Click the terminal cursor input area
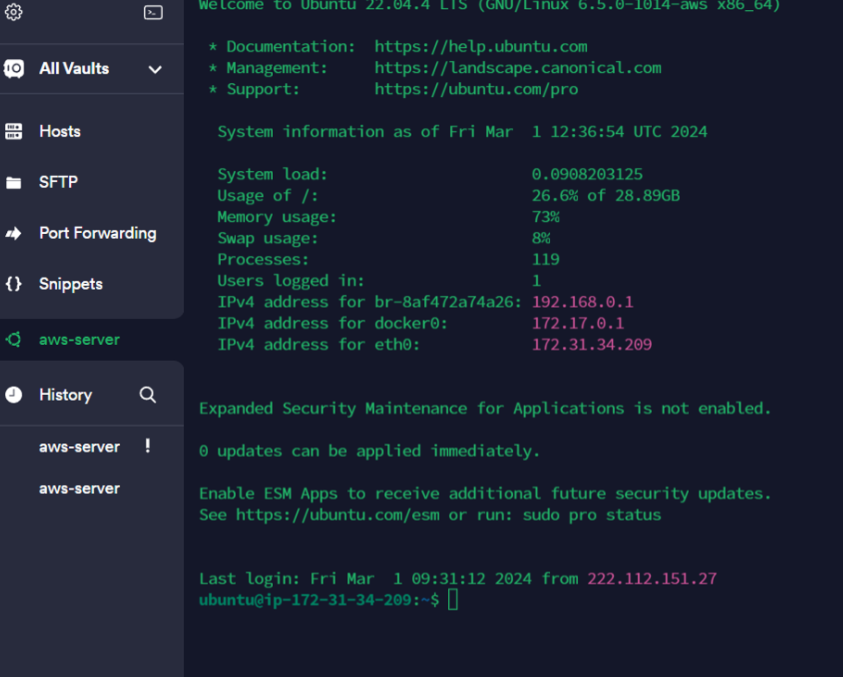The height and width of the screenshot is (677, 843). point(455,599)
